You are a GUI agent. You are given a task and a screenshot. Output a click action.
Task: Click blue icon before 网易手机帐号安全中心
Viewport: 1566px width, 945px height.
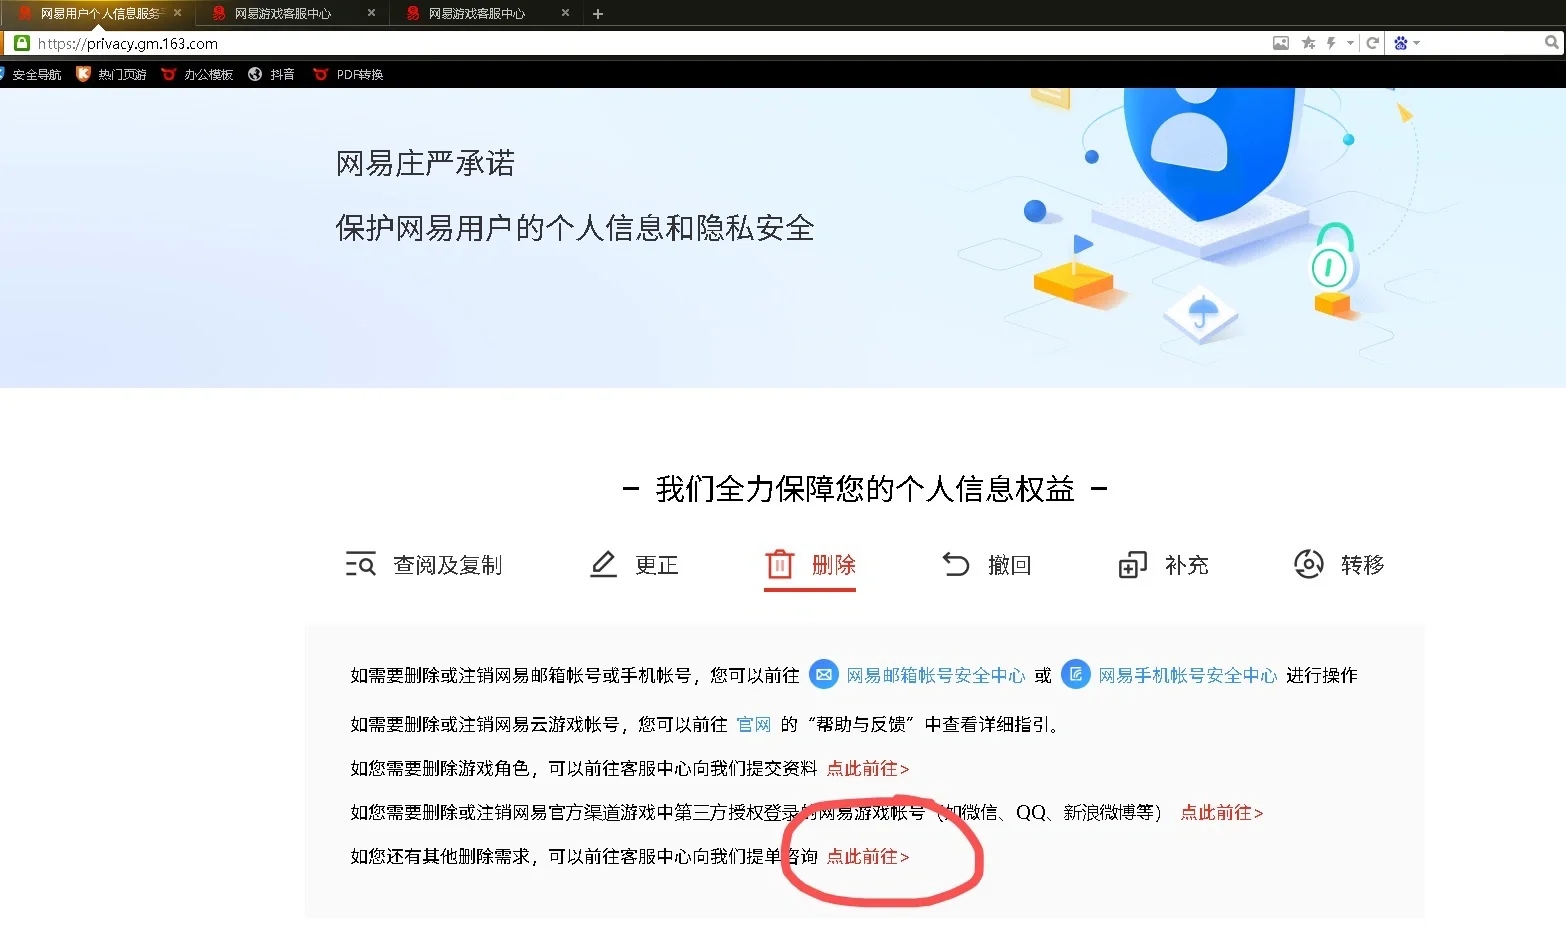pos(1075,674)
